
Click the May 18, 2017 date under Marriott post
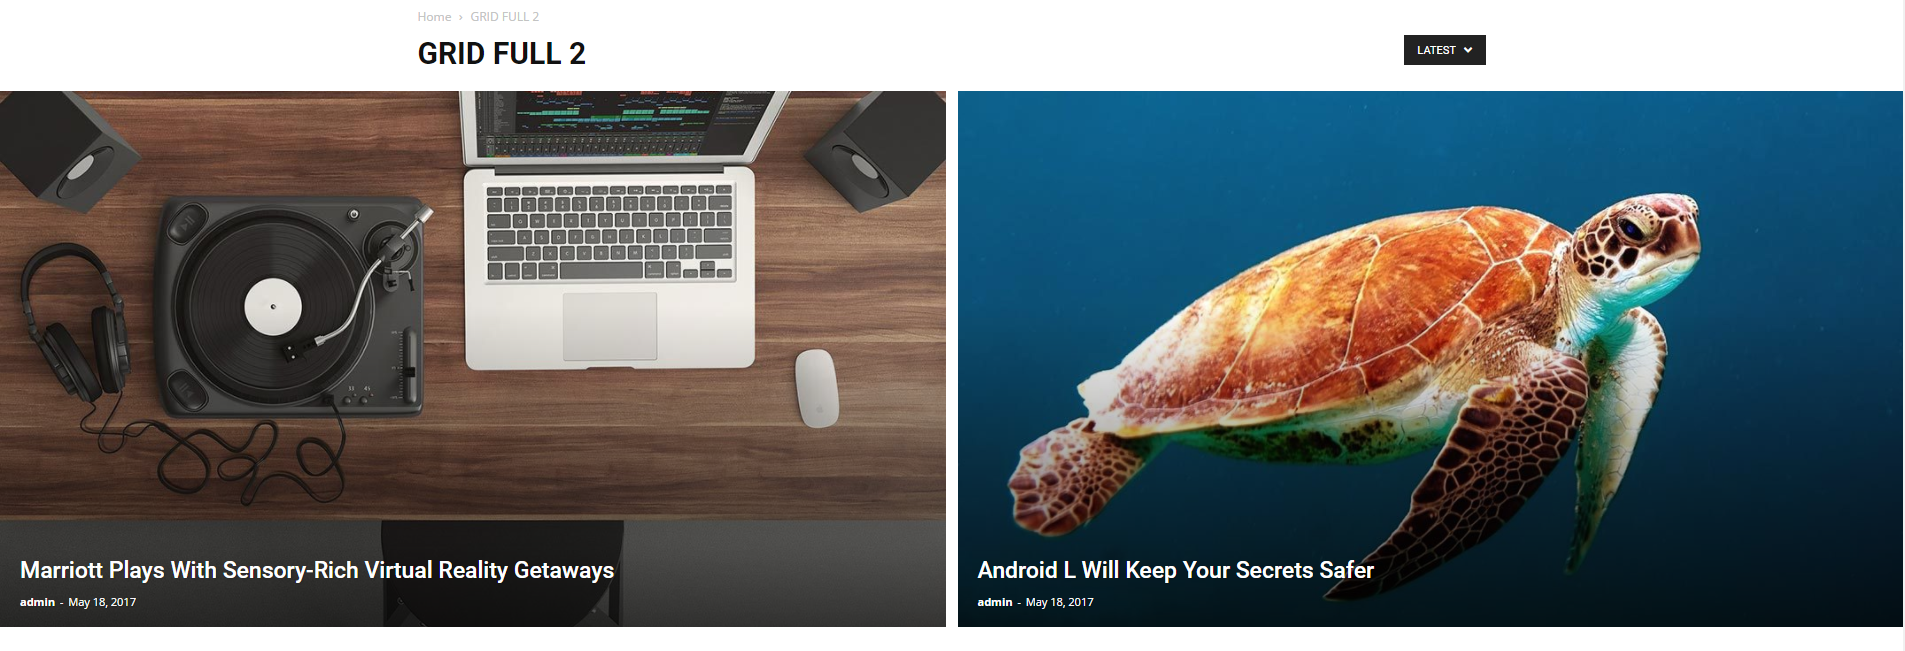click(102, 602)
